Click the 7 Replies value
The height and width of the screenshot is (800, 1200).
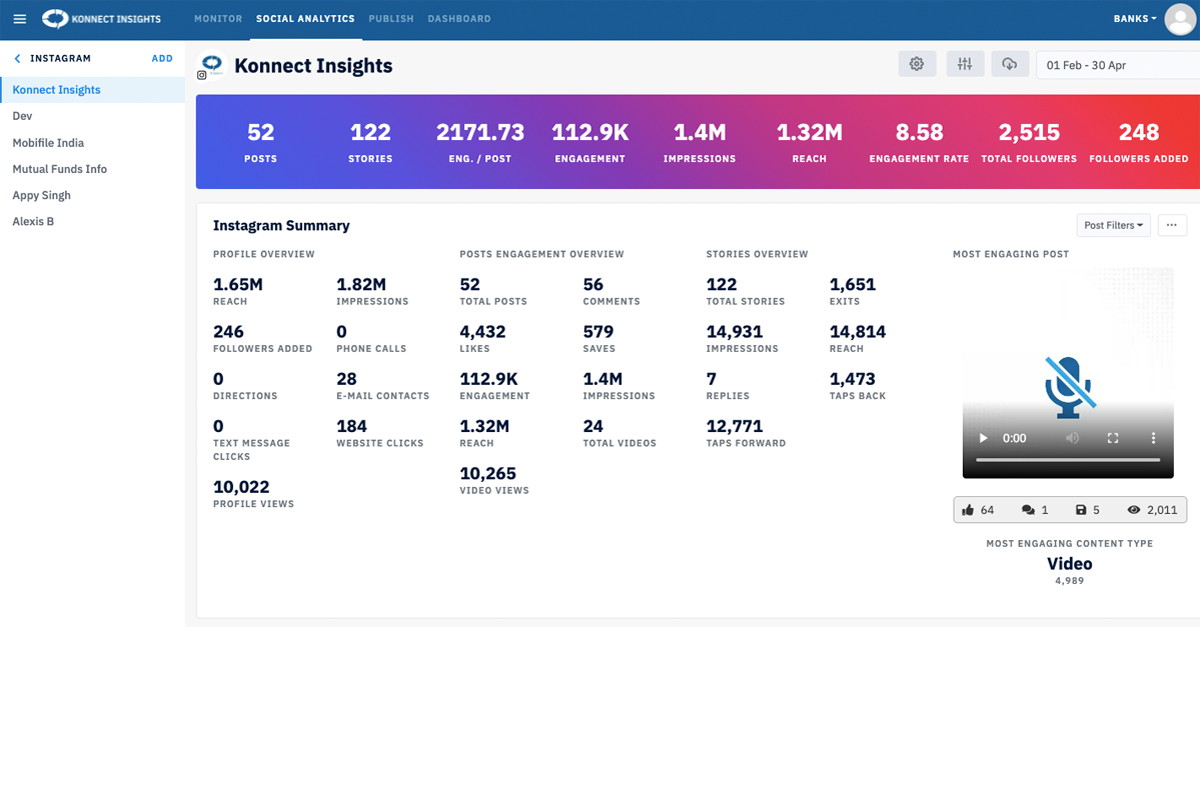pos(711,379)
